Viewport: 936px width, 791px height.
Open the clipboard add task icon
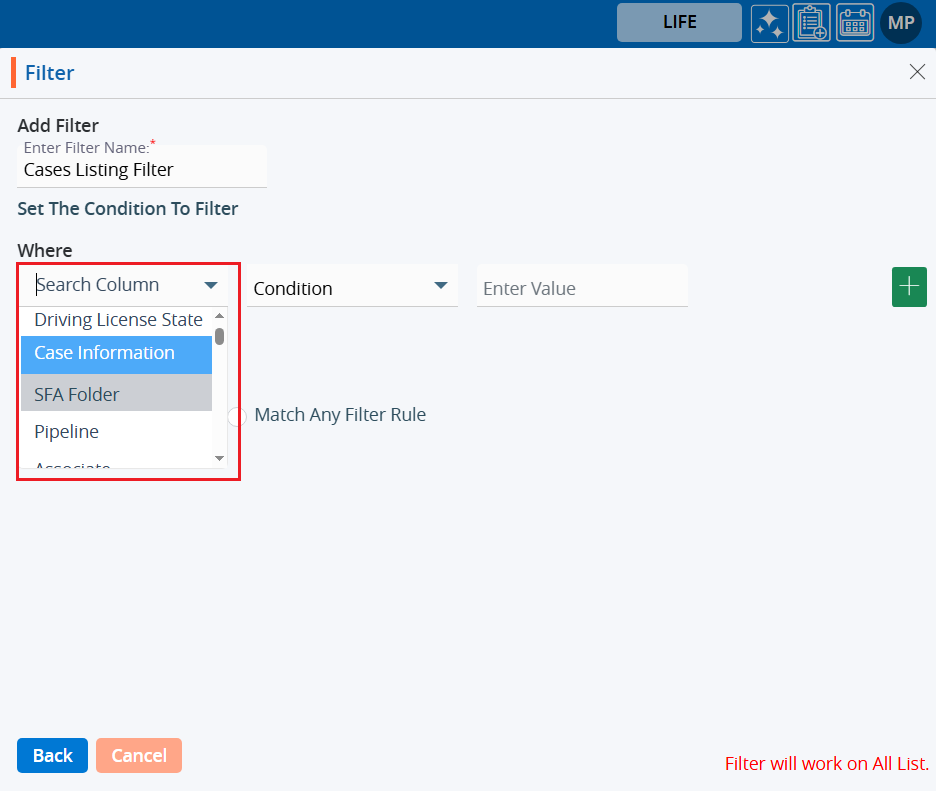coord(811,23)
